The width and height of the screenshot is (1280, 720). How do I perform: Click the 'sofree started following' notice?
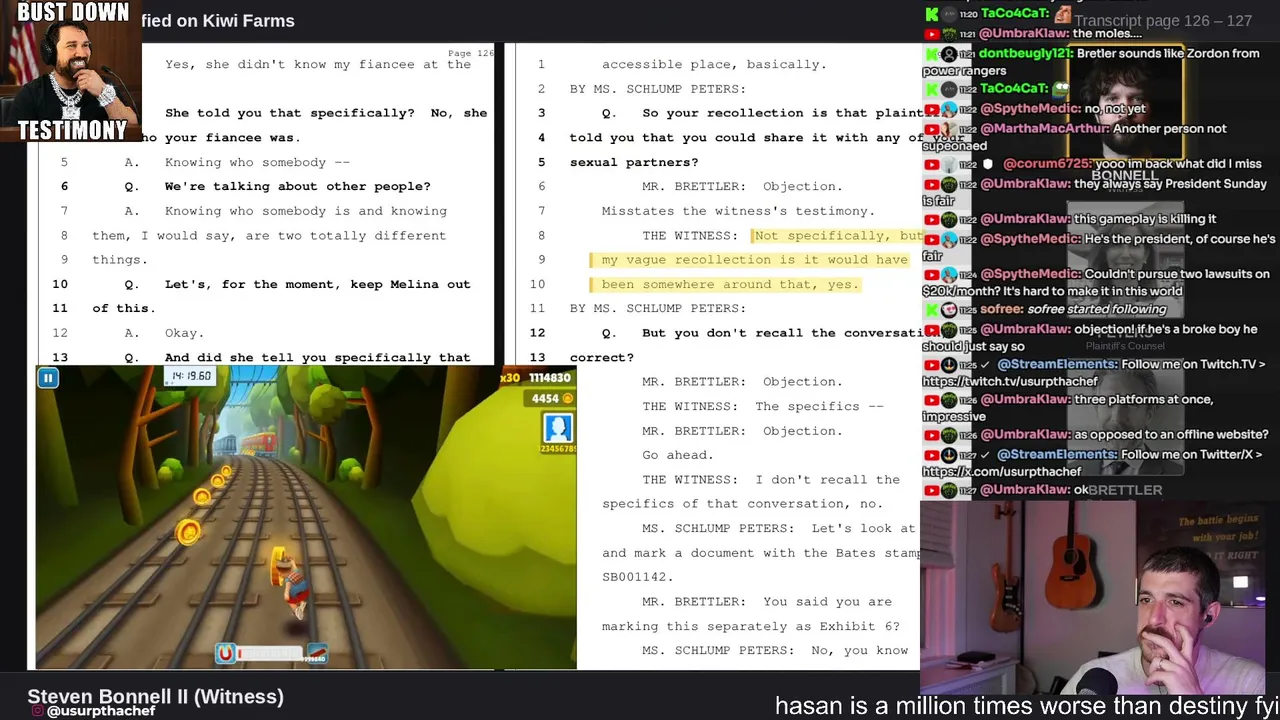point(1098,309)
